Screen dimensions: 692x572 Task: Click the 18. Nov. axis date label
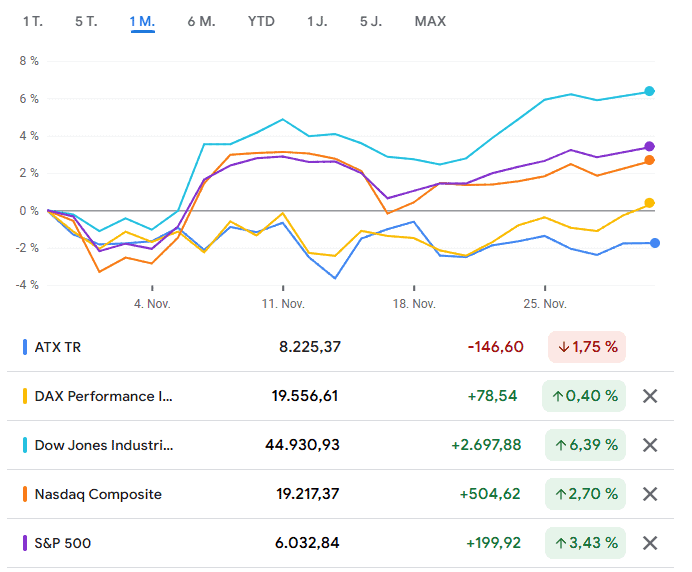414,304
